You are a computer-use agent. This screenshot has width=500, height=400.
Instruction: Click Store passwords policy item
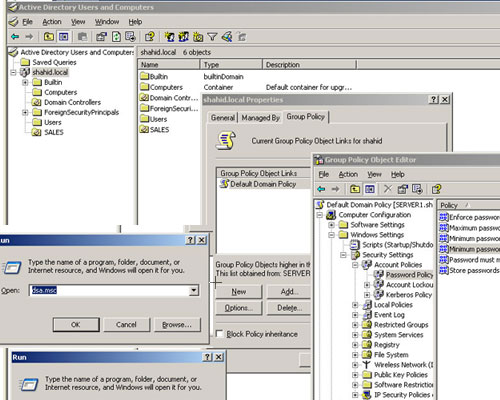(x=469, y=271)
